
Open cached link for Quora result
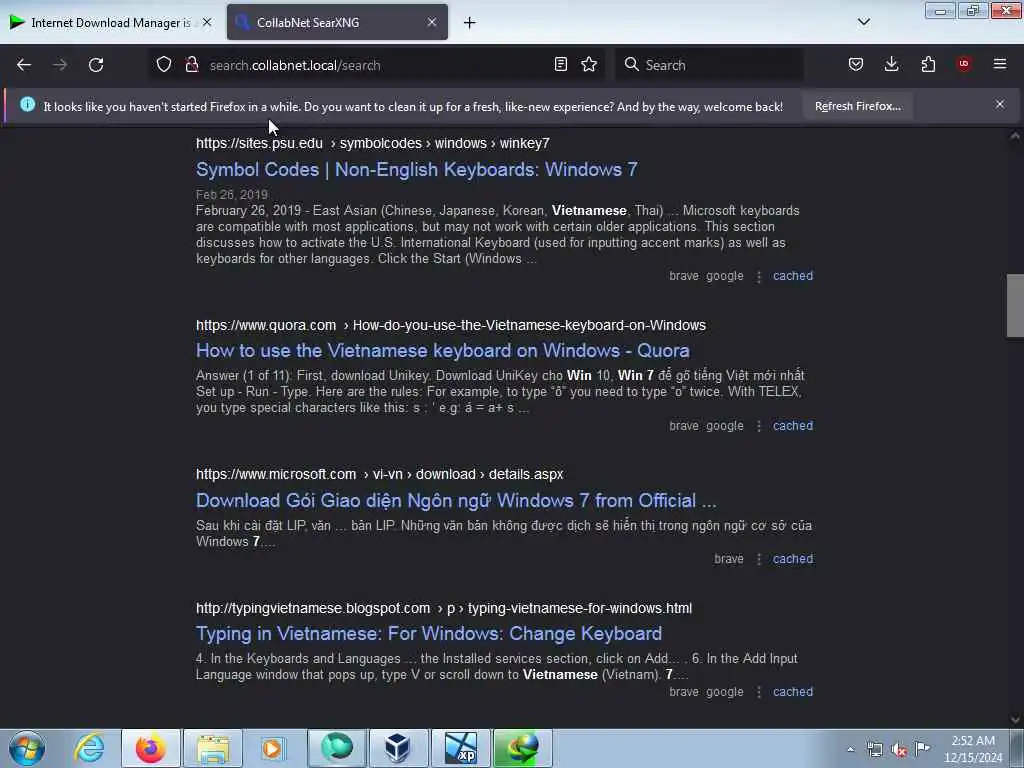coord(793,426)
